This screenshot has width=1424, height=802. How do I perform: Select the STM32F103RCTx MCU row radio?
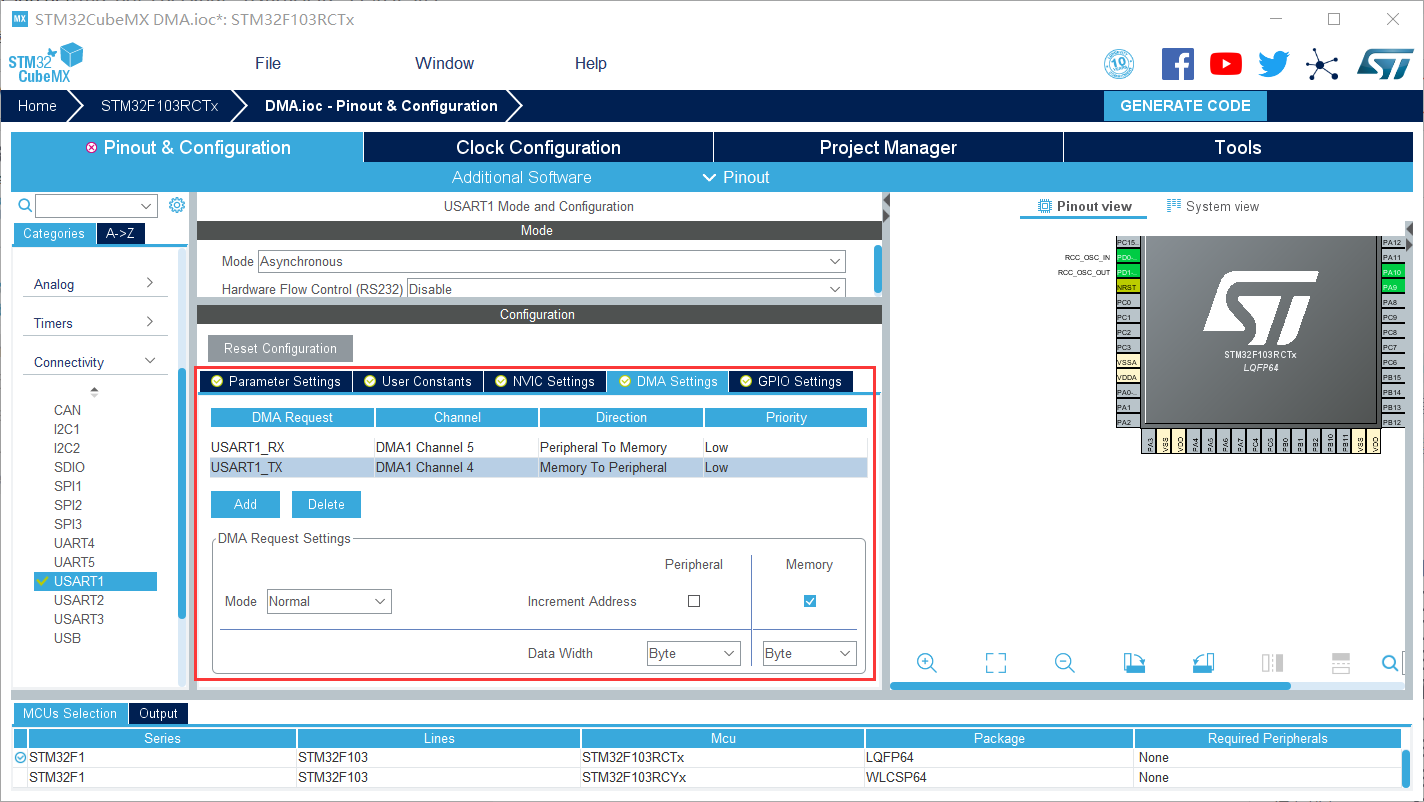point(21,758)
